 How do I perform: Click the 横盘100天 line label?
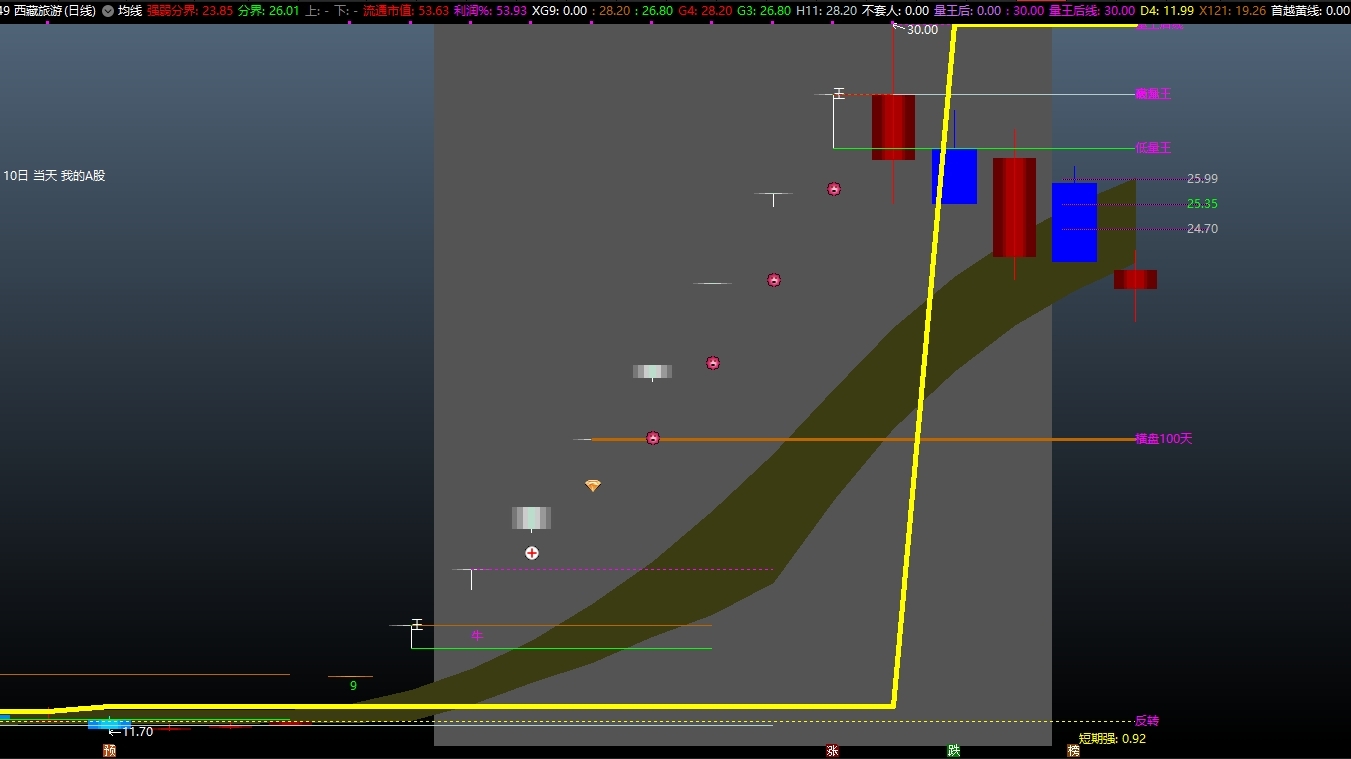click(x=1164, y=439)
